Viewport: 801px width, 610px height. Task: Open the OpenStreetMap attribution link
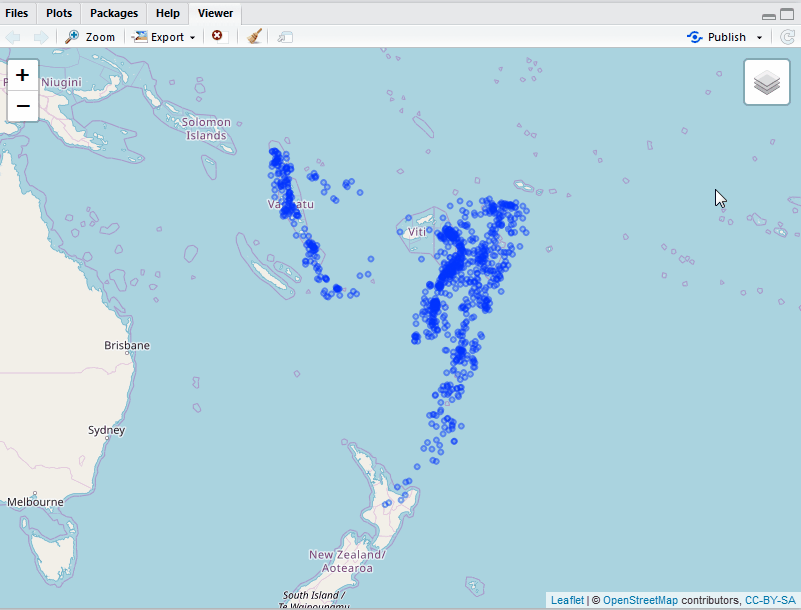(x=639, y=600)
